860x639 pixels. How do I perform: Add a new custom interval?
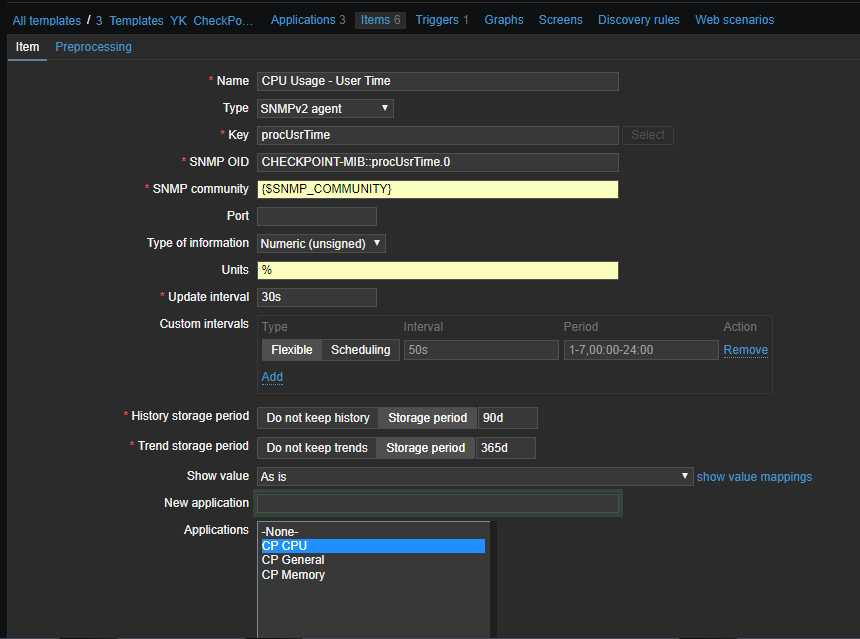(x=272, y=377)
